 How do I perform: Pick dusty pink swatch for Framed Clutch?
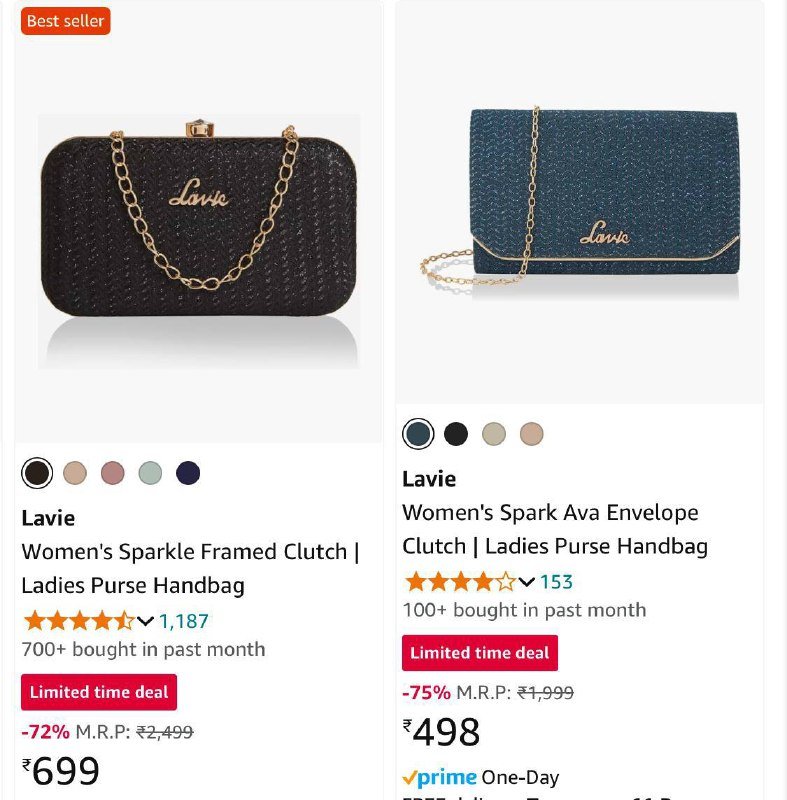tap(113, 473)
